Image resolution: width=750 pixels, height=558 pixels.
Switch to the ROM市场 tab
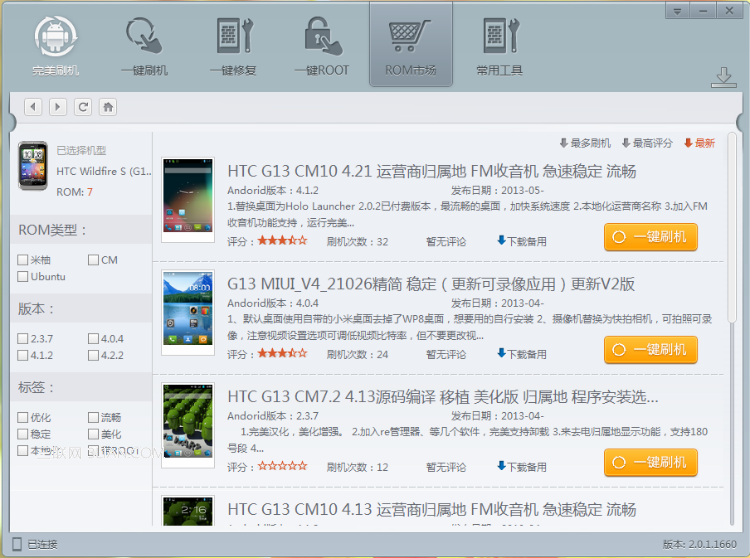coord(410,45)
